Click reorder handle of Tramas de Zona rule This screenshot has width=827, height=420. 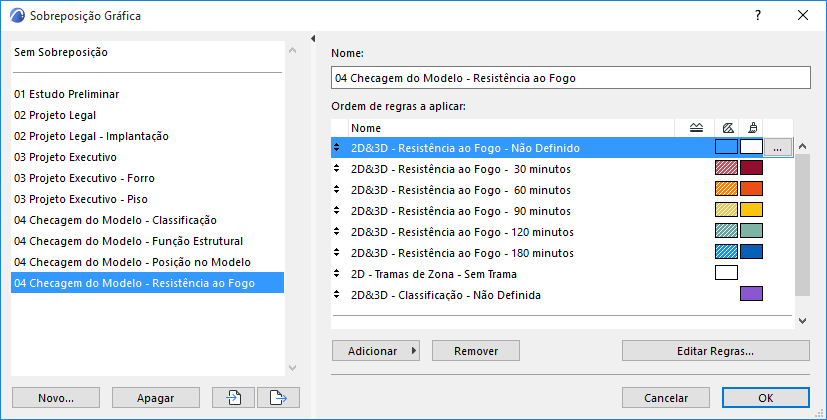pos(337,273)
